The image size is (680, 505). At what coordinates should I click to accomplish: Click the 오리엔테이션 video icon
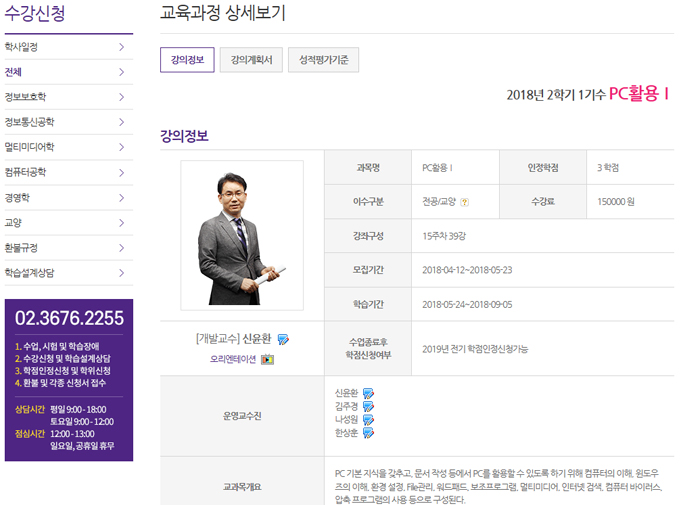267,359
